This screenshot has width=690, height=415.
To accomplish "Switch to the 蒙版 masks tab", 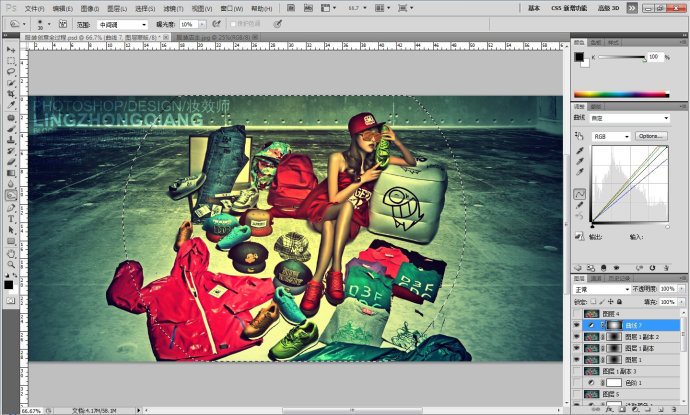I will pos(596,107).
